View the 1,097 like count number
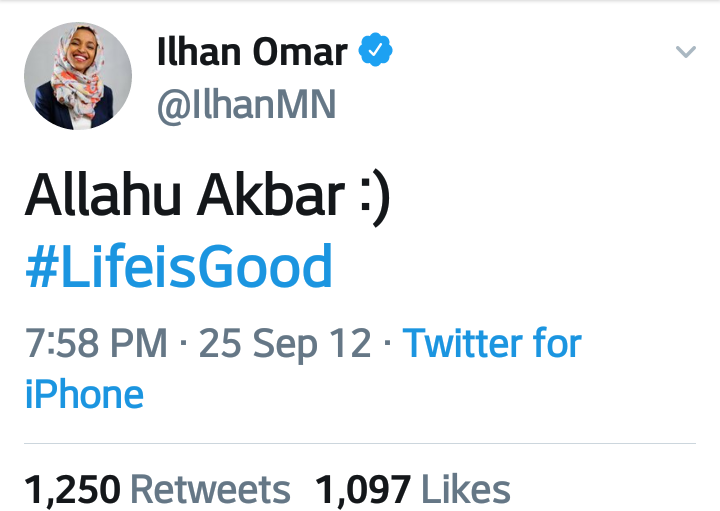720x511 pixels. click(363, 490)
